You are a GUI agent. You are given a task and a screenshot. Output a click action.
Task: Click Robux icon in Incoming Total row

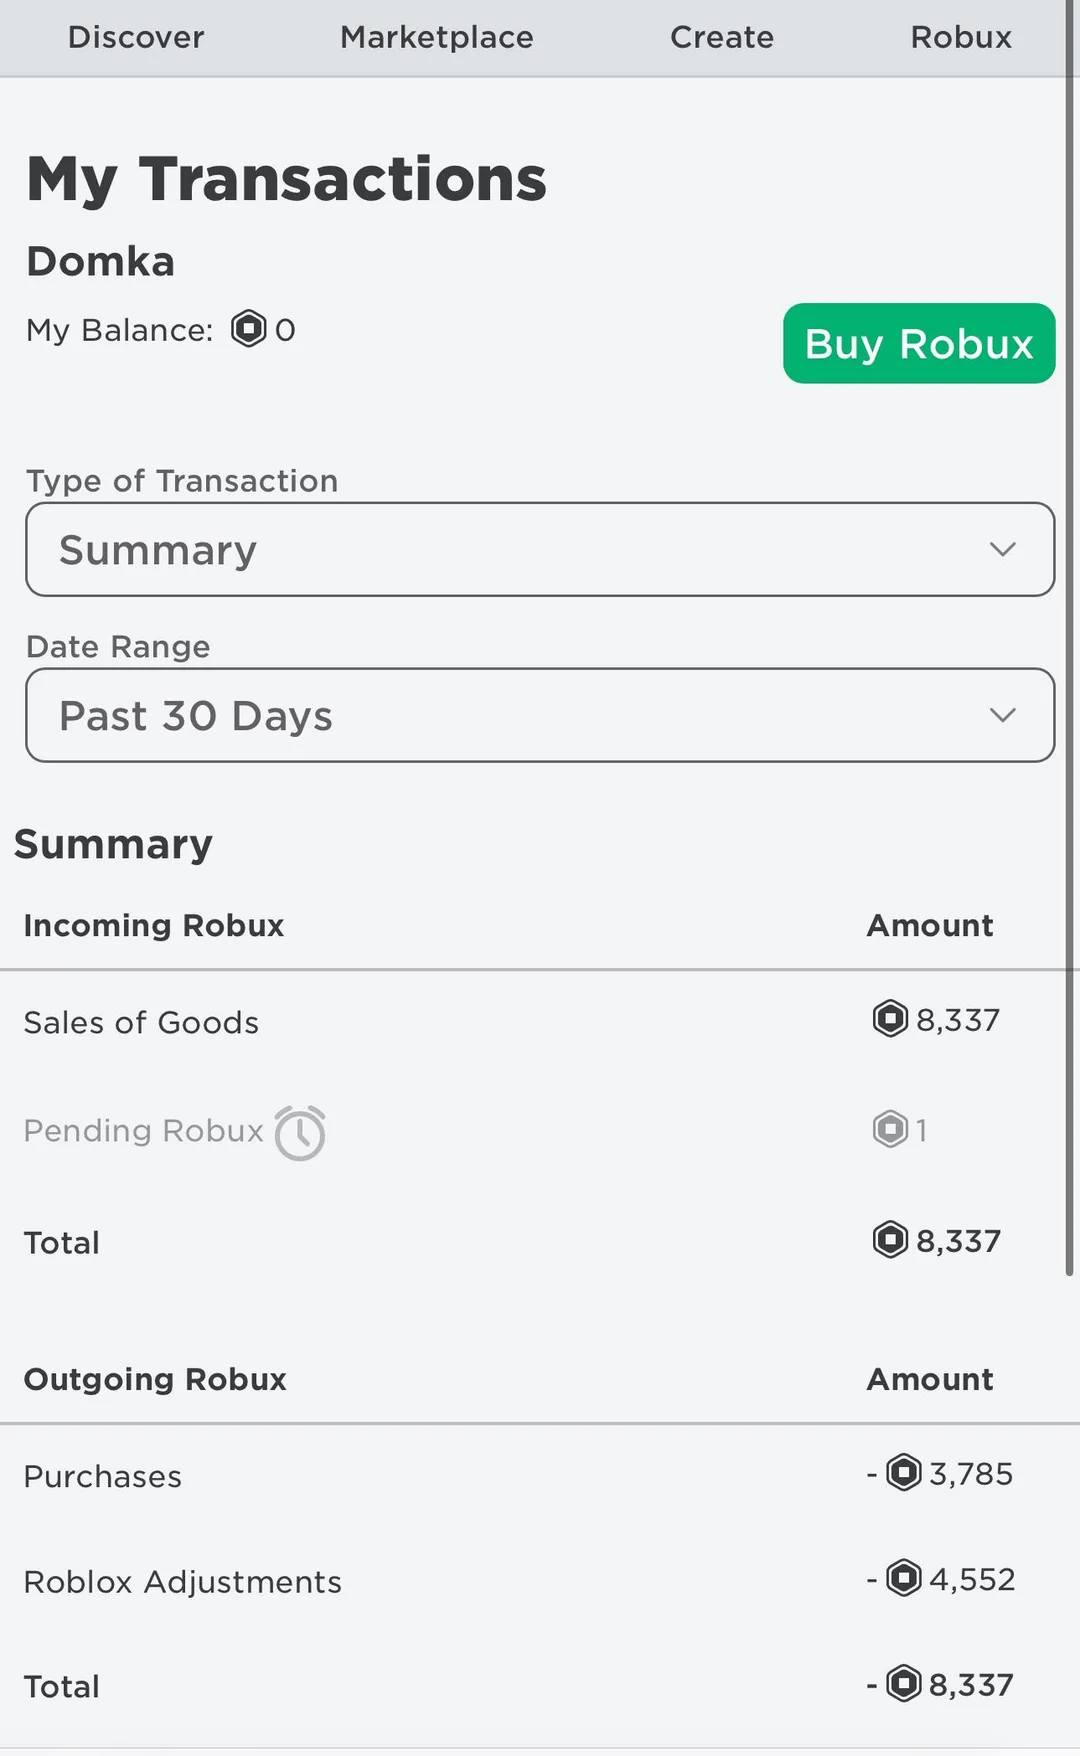[890, 1240]
